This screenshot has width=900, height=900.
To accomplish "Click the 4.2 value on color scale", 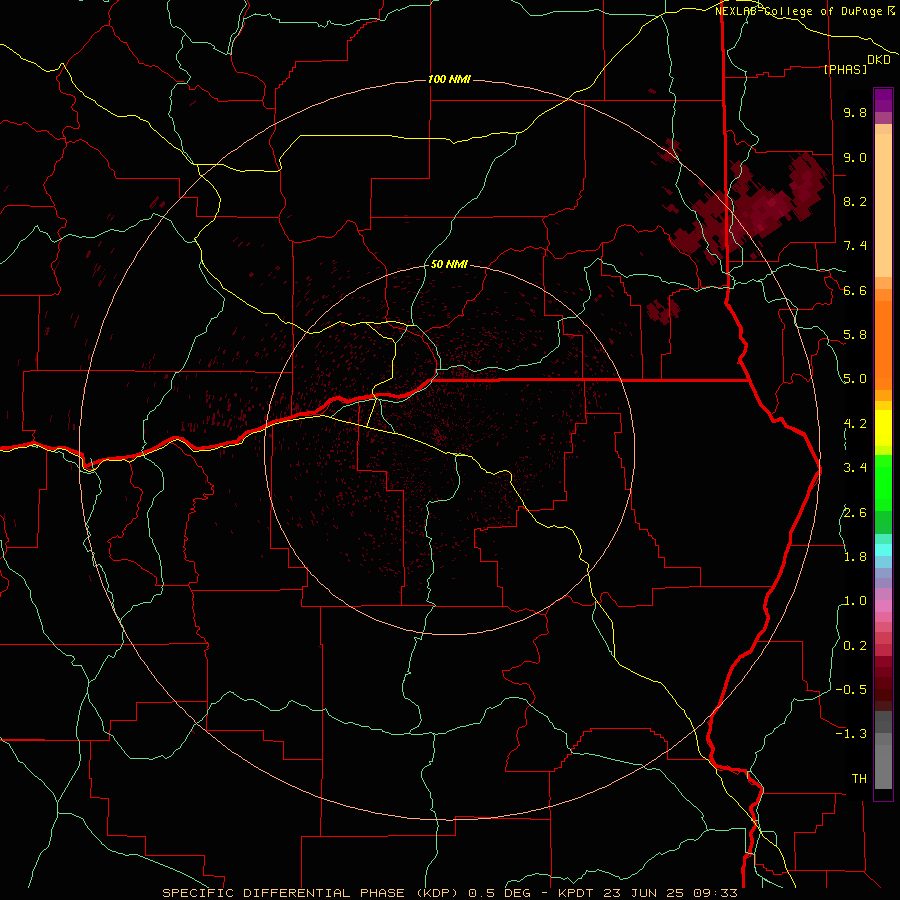I will pos(855,424).
